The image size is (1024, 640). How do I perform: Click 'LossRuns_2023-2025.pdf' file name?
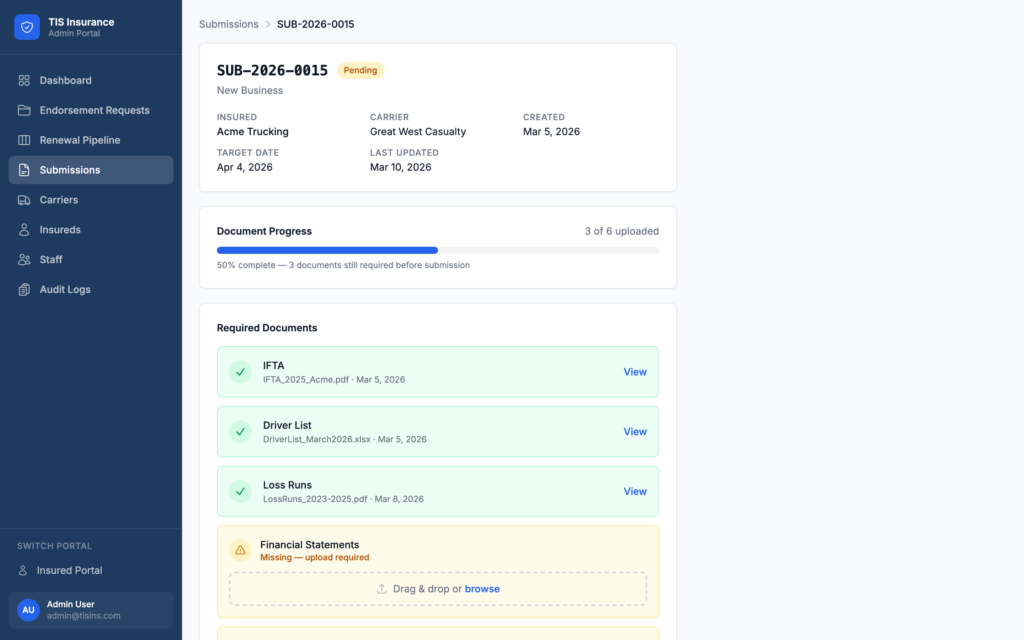click(315, 499)
